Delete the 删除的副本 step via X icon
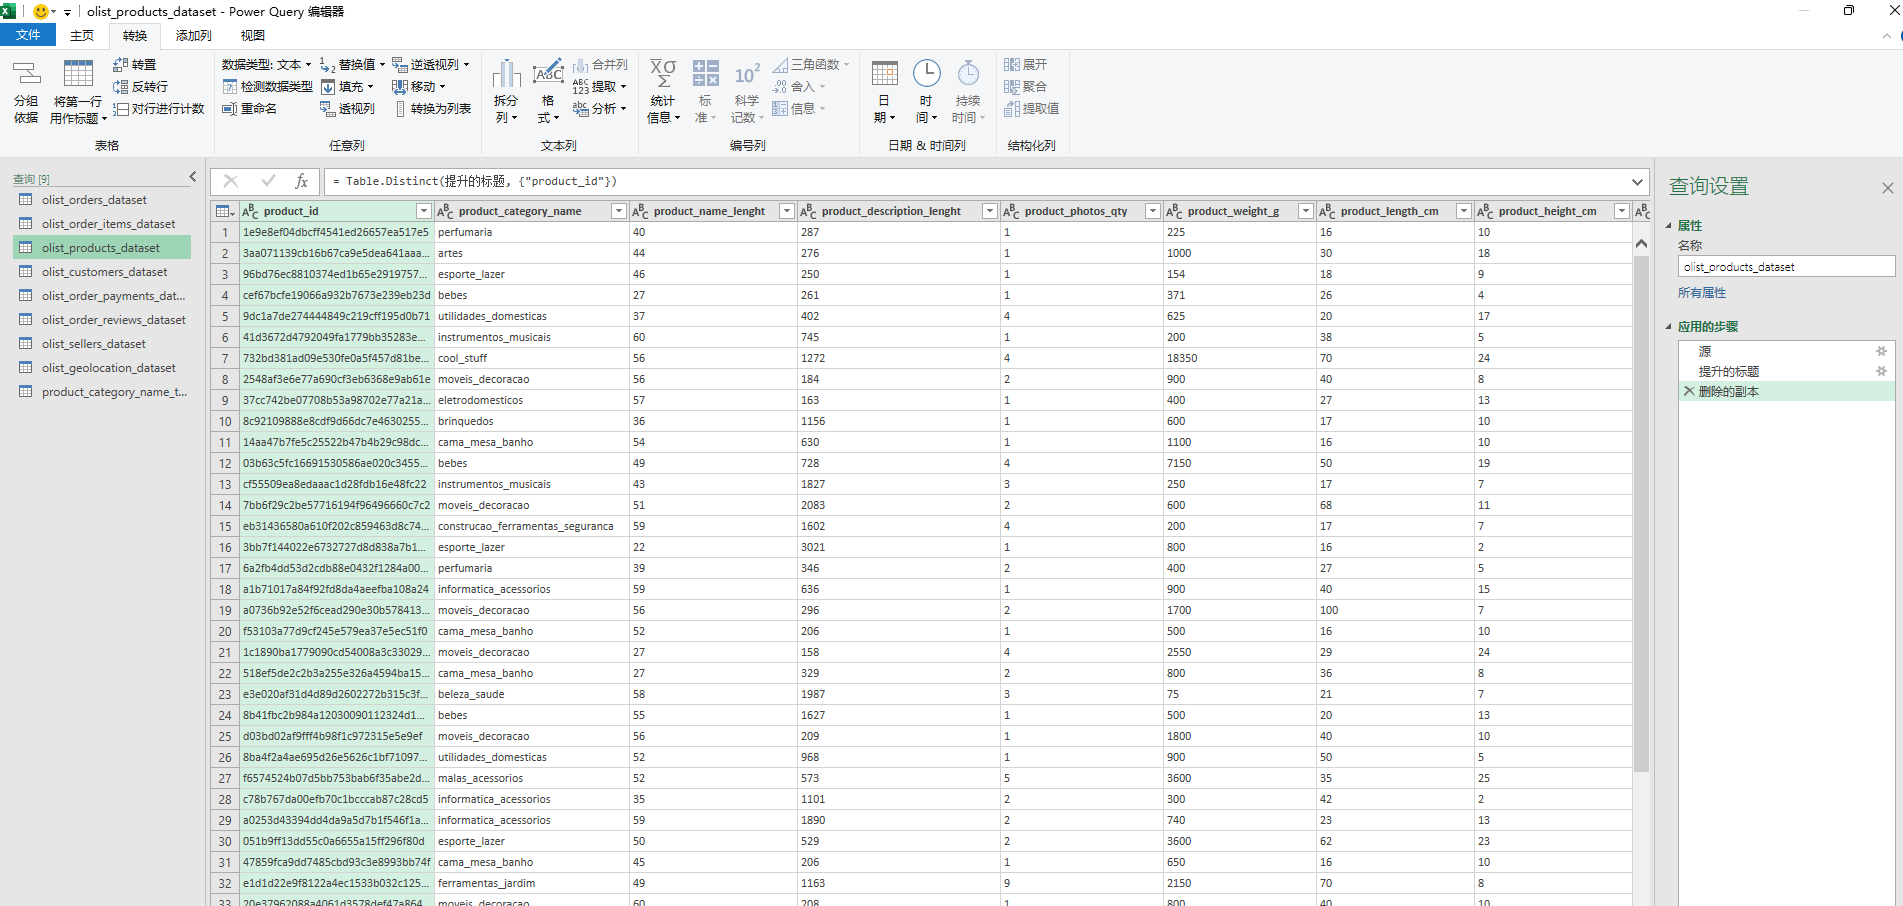1903x906 pixels. click(x=1689, y=391)
